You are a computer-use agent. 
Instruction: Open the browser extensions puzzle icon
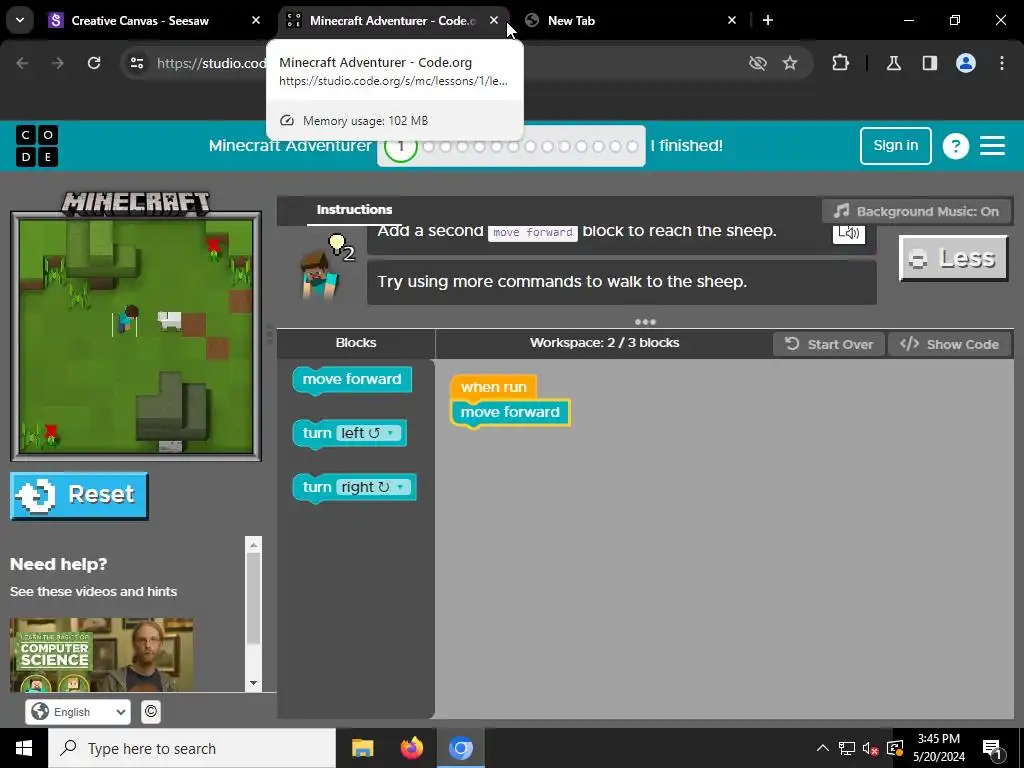(840, 63)
